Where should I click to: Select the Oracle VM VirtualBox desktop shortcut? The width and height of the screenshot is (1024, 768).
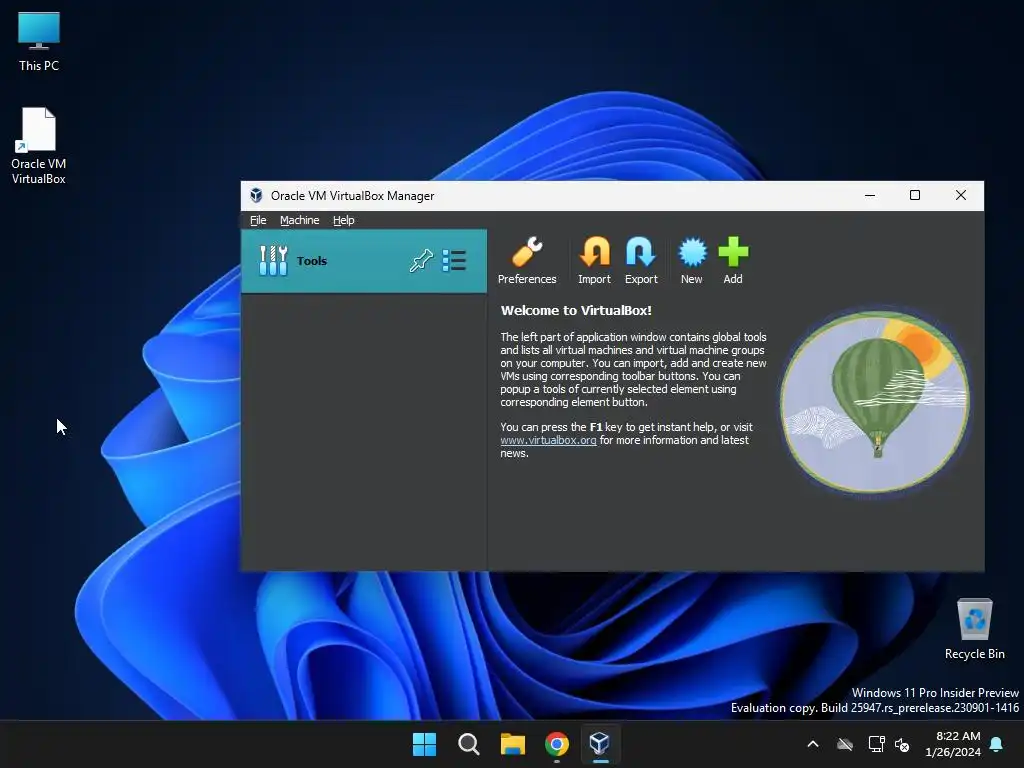tap(39, 146)
